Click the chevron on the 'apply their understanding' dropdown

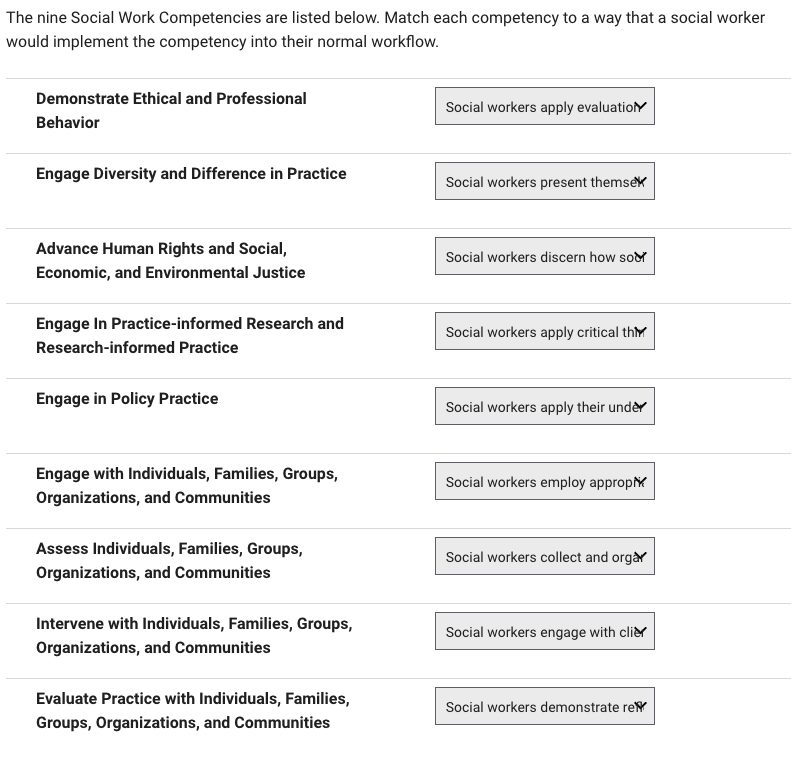coord(641,406)
